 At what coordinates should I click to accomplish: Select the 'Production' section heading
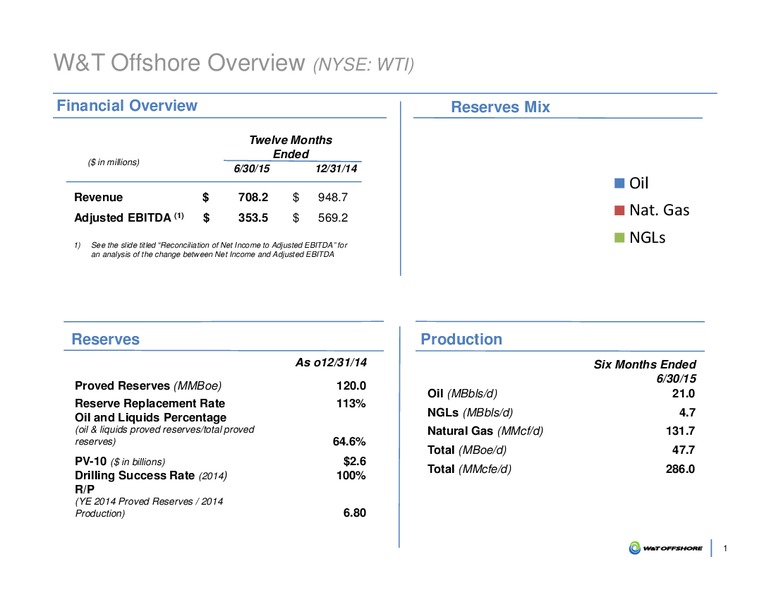pyautogui.click(x=461, y=339)
